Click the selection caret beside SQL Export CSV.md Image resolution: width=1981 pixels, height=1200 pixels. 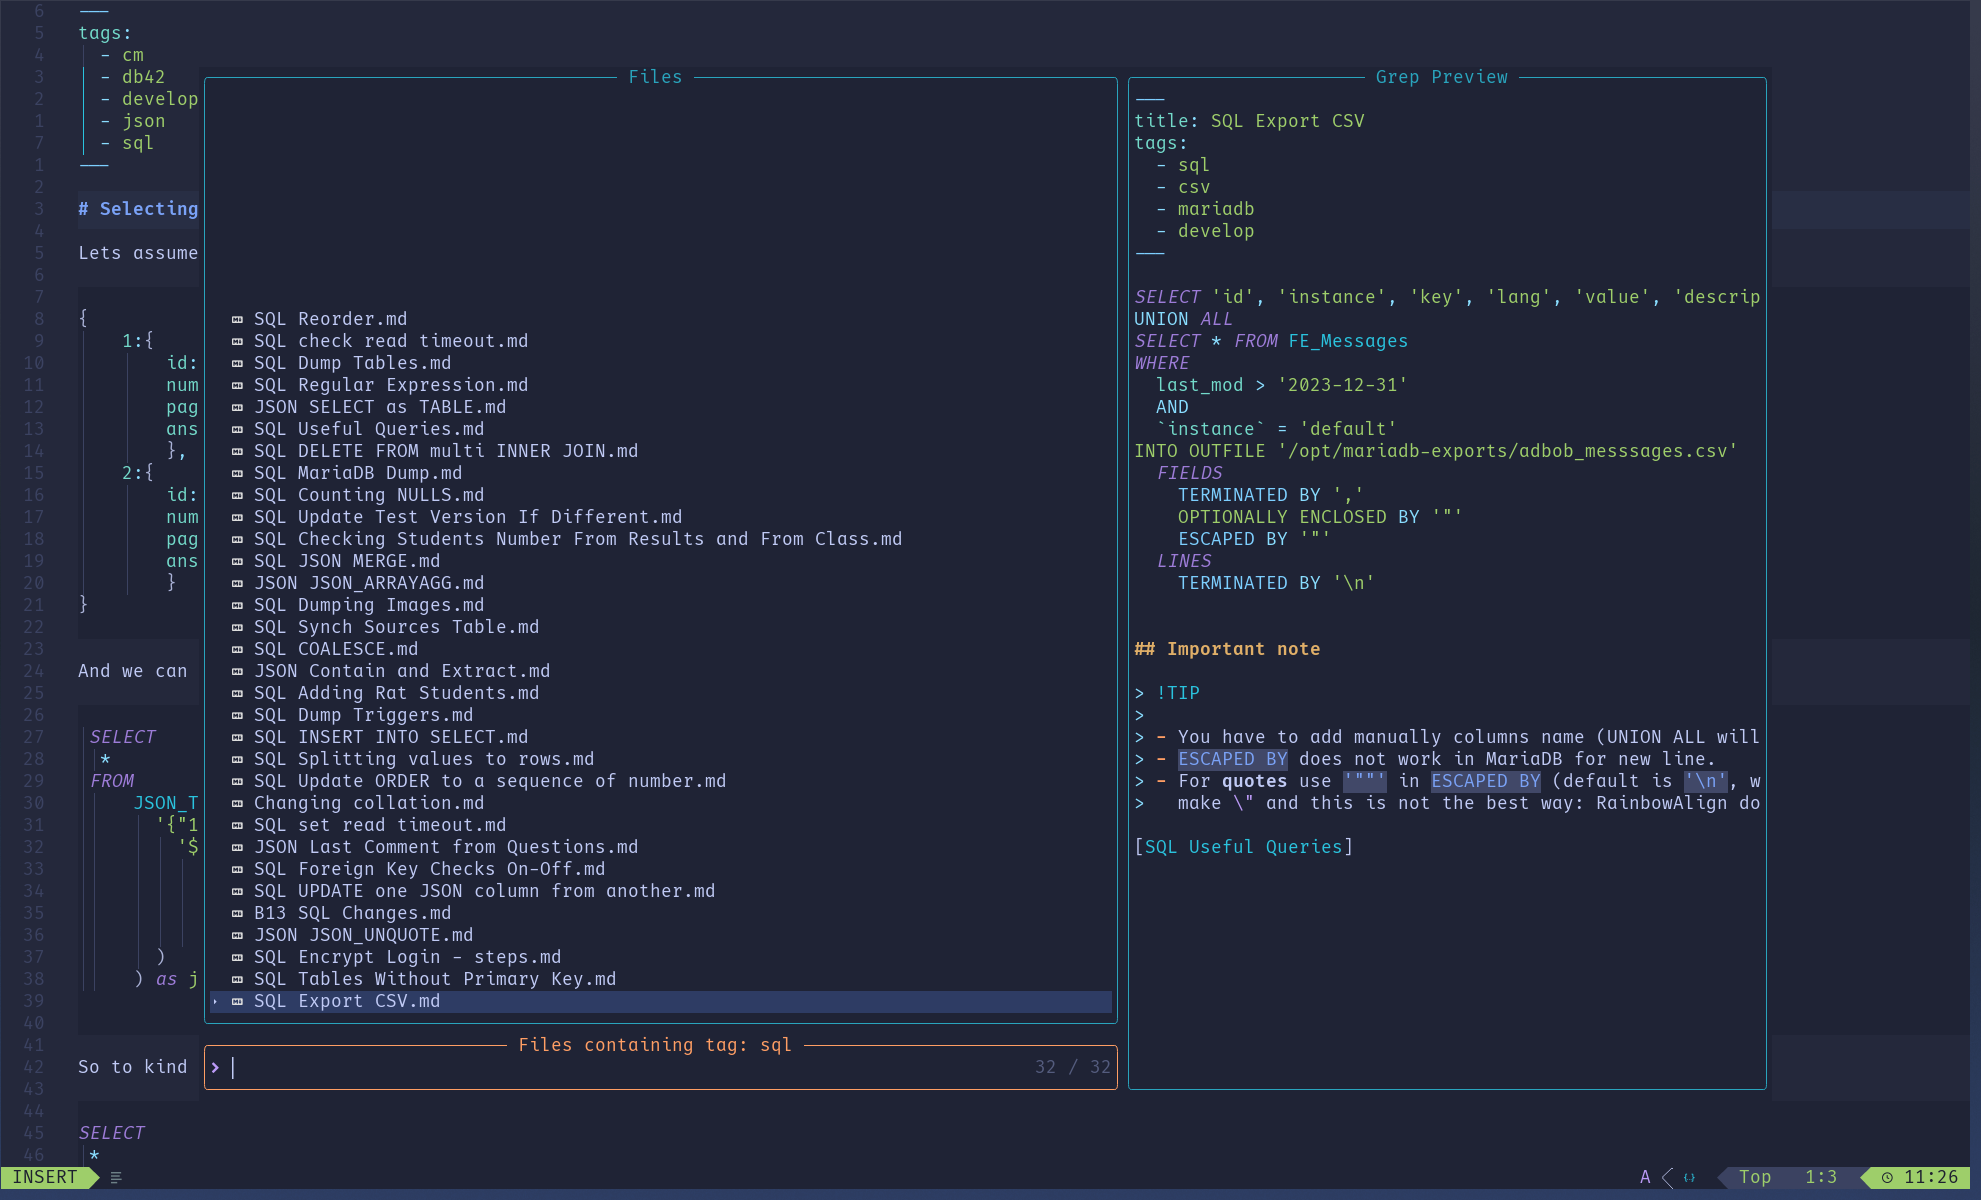tap(215, 1001)
